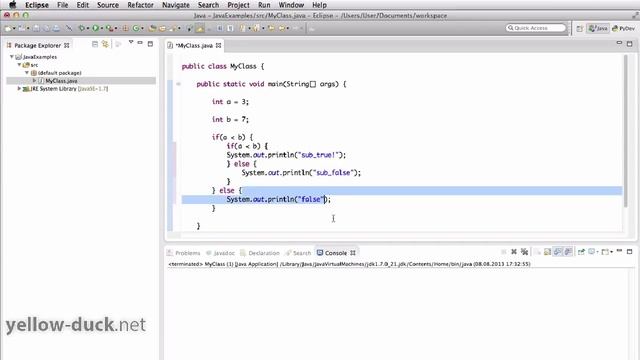Minimize the editor area

[619, 43]
